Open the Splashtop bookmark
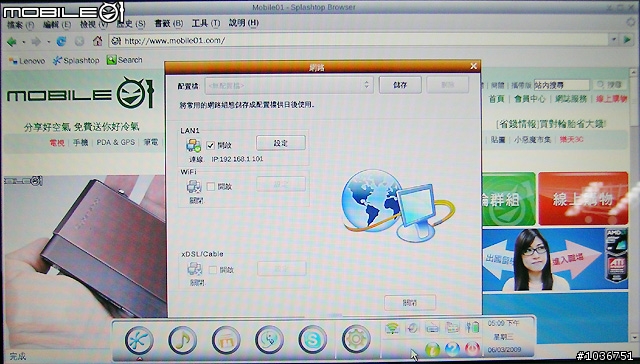Viewport: 640px width, 364px height. pyautogui.click(x=76, y=61)
